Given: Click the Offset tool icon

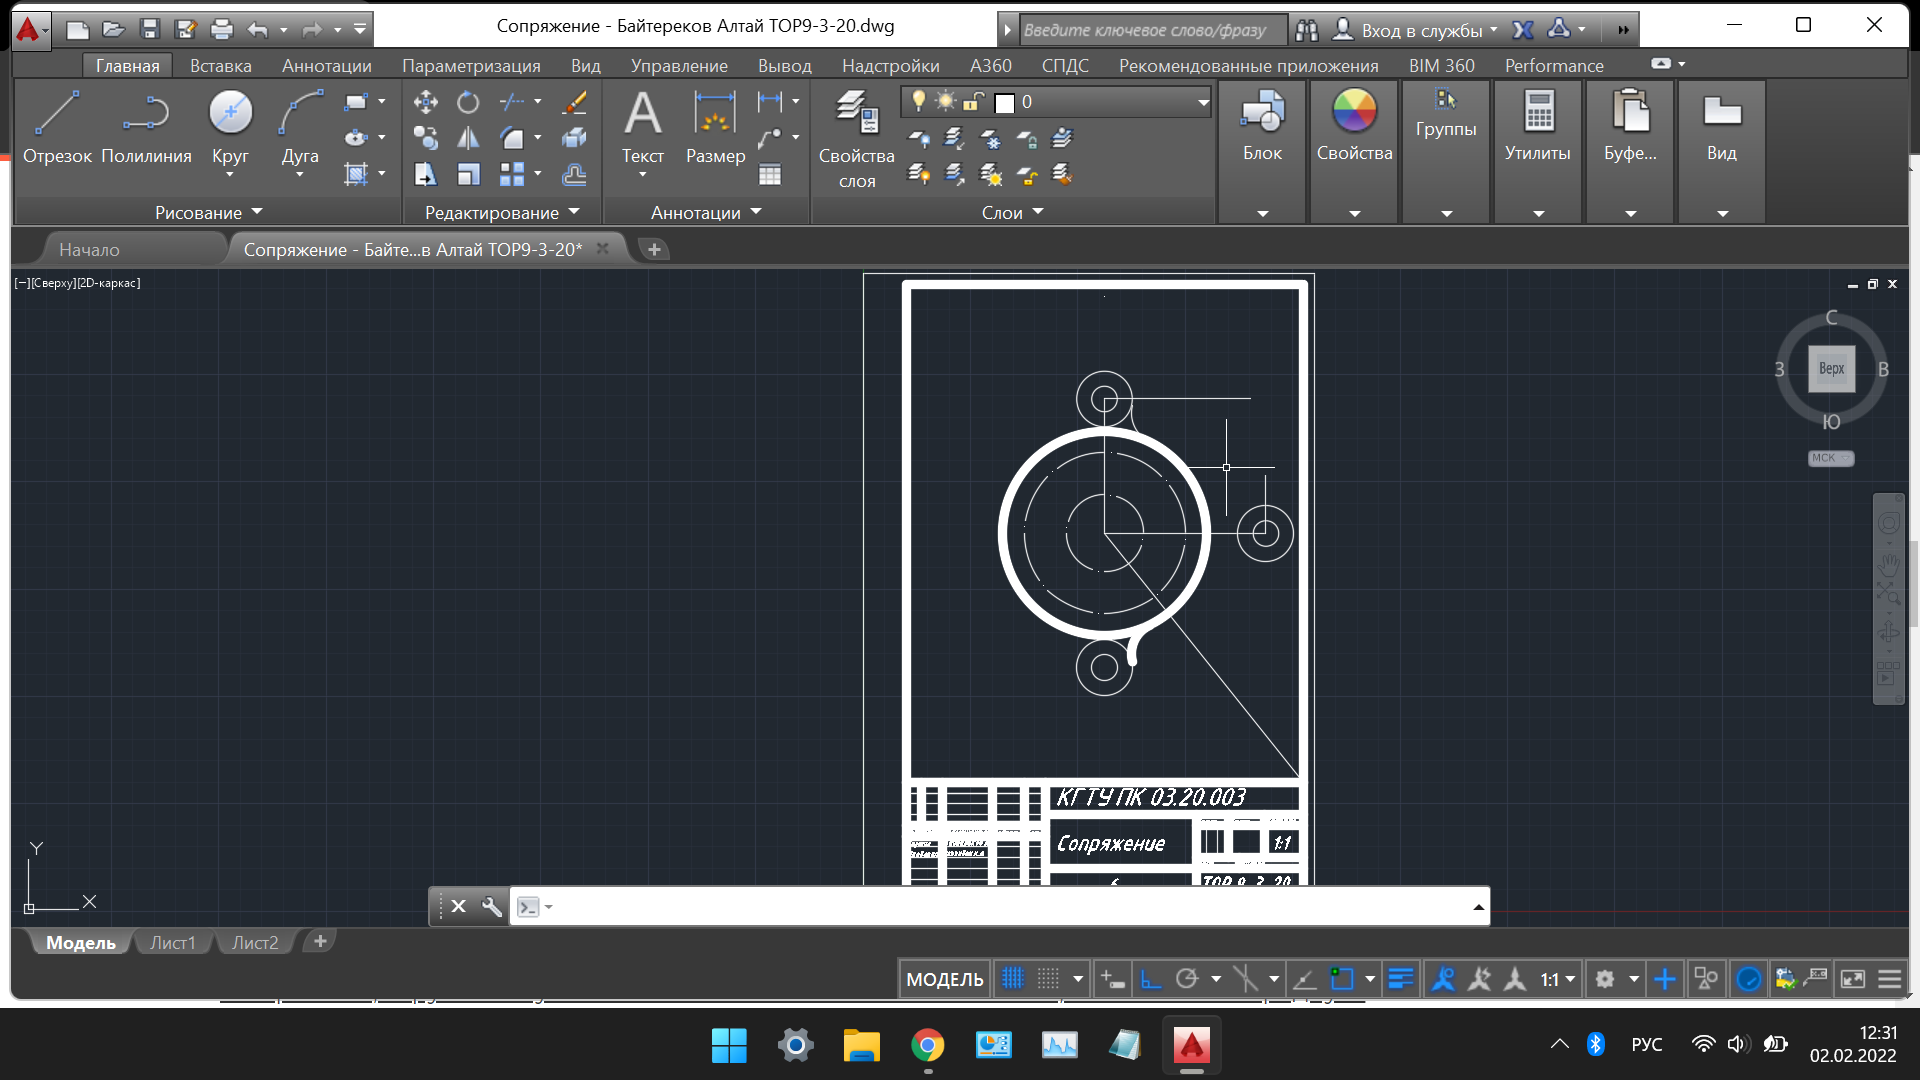Looking at the screenshot, I should coord(574,174).
